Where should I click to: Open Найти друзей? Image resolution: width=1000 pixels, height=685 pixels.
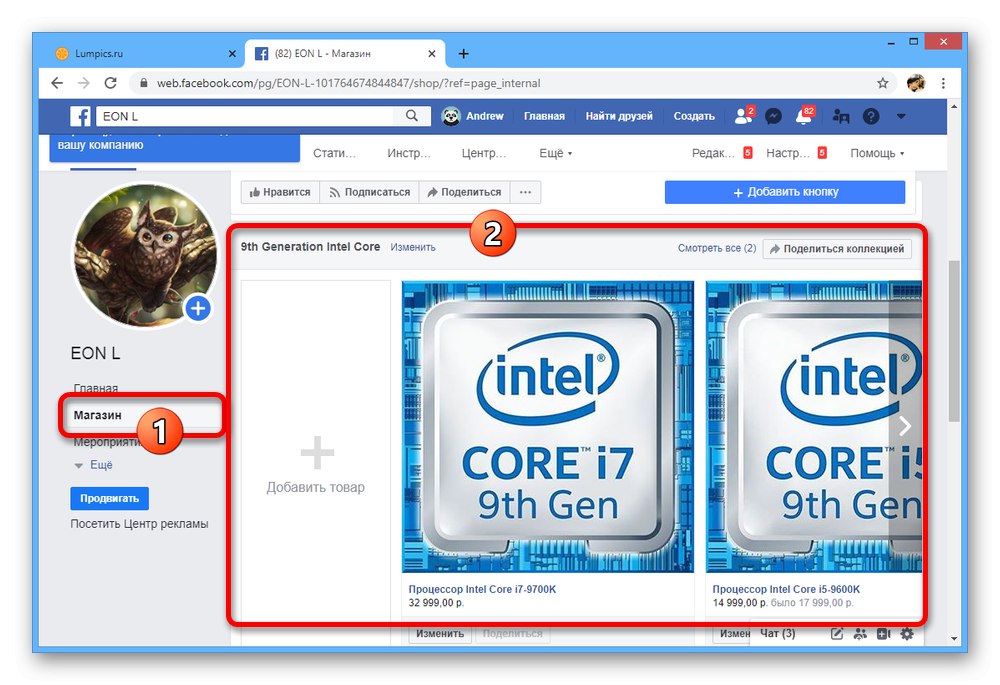coord(619,116)
